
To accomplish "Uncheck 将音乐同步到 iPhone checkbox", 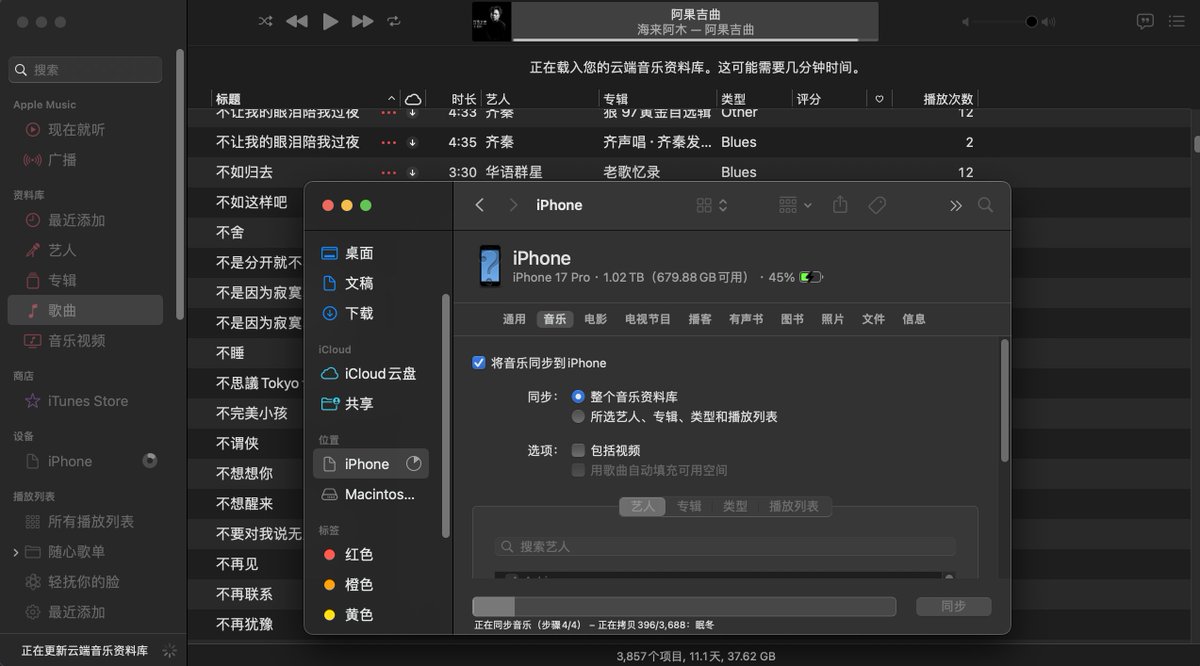I will pyautogui.click(x=479, y=363).
